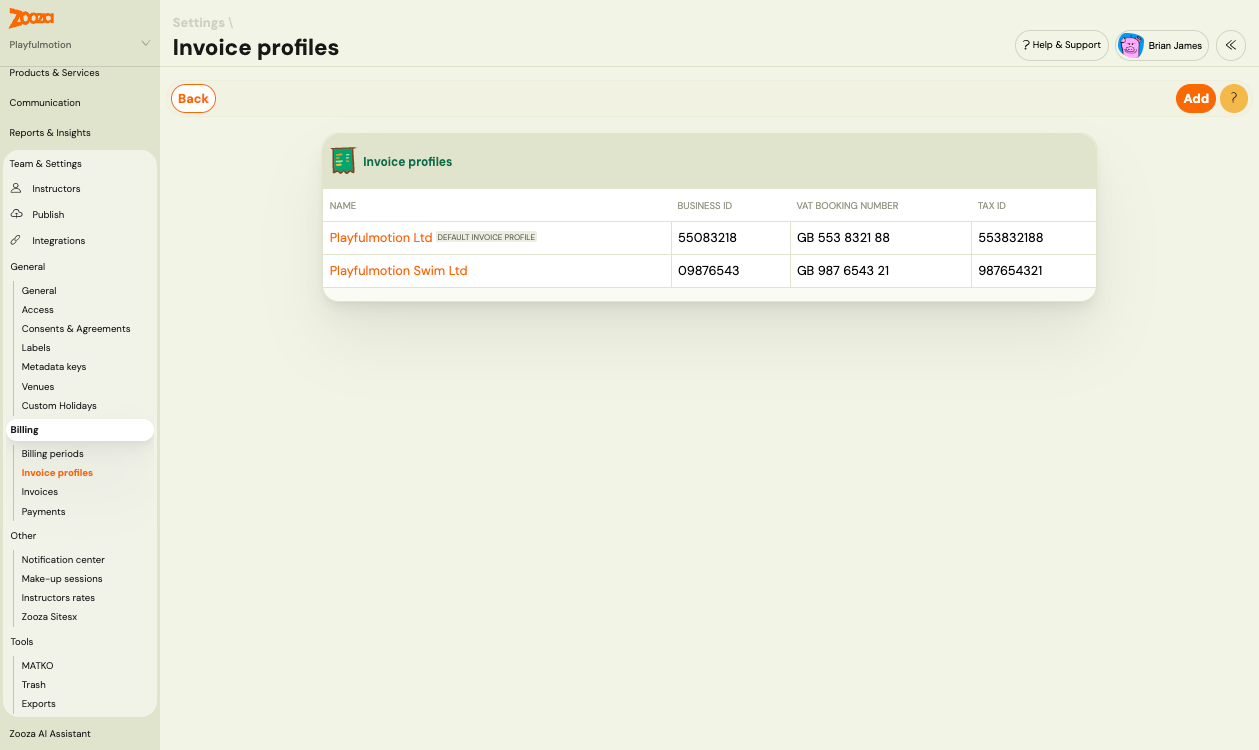This screenshot has height=750, width=1259.
Task: Go Back to settings
Action: [x=193, y=98]
